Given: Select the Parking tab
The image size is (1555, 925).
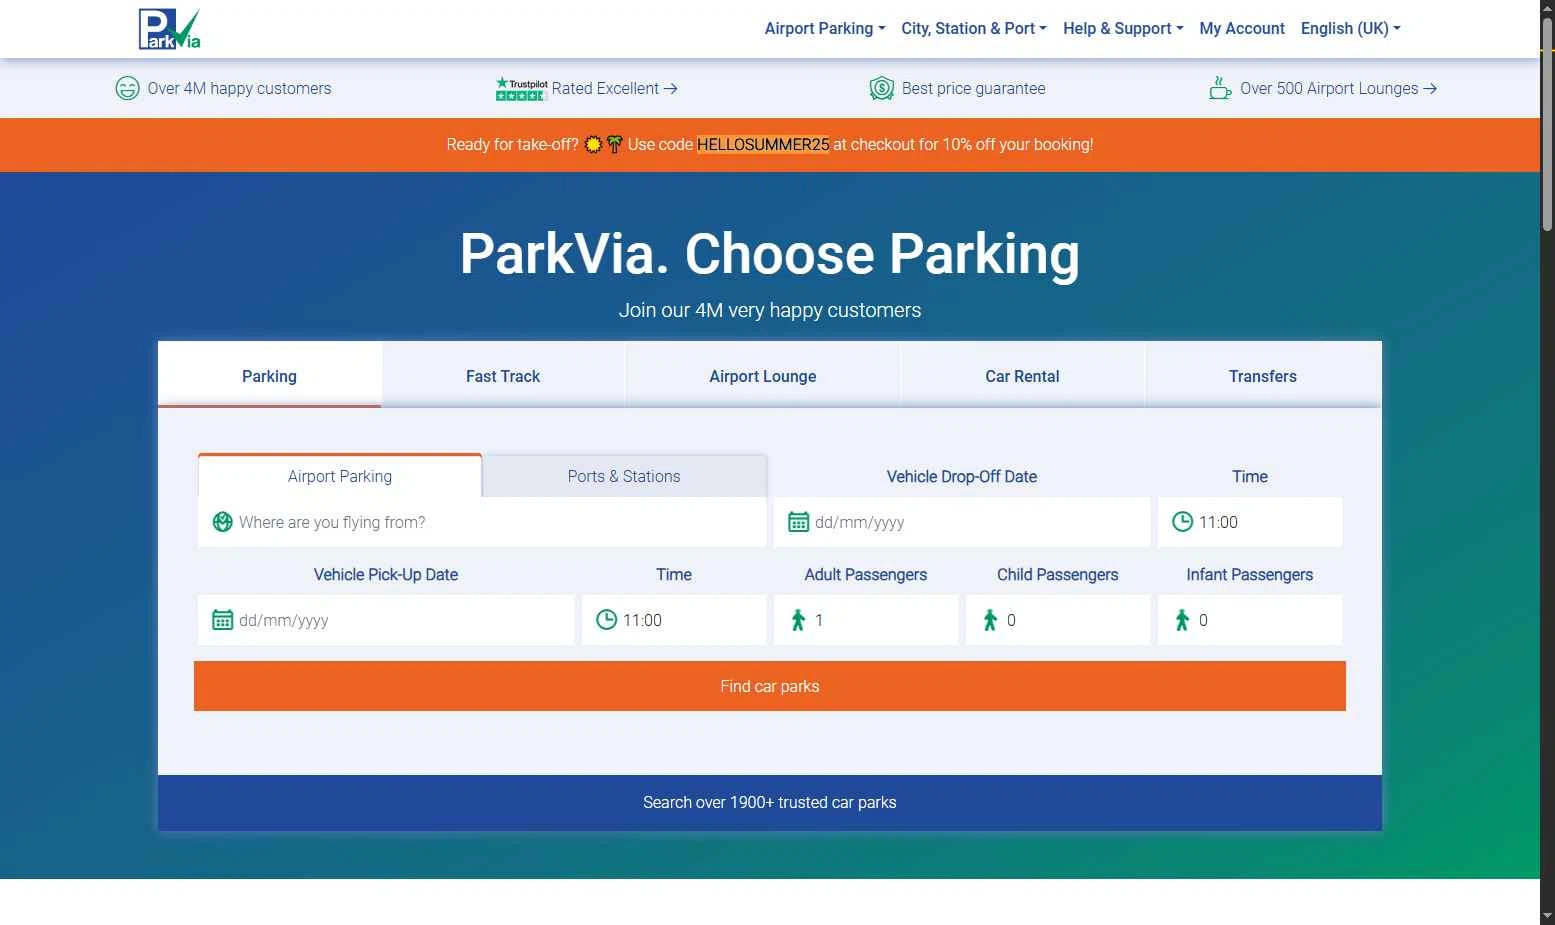Looking at the screenshot, I should click(269, 375).
